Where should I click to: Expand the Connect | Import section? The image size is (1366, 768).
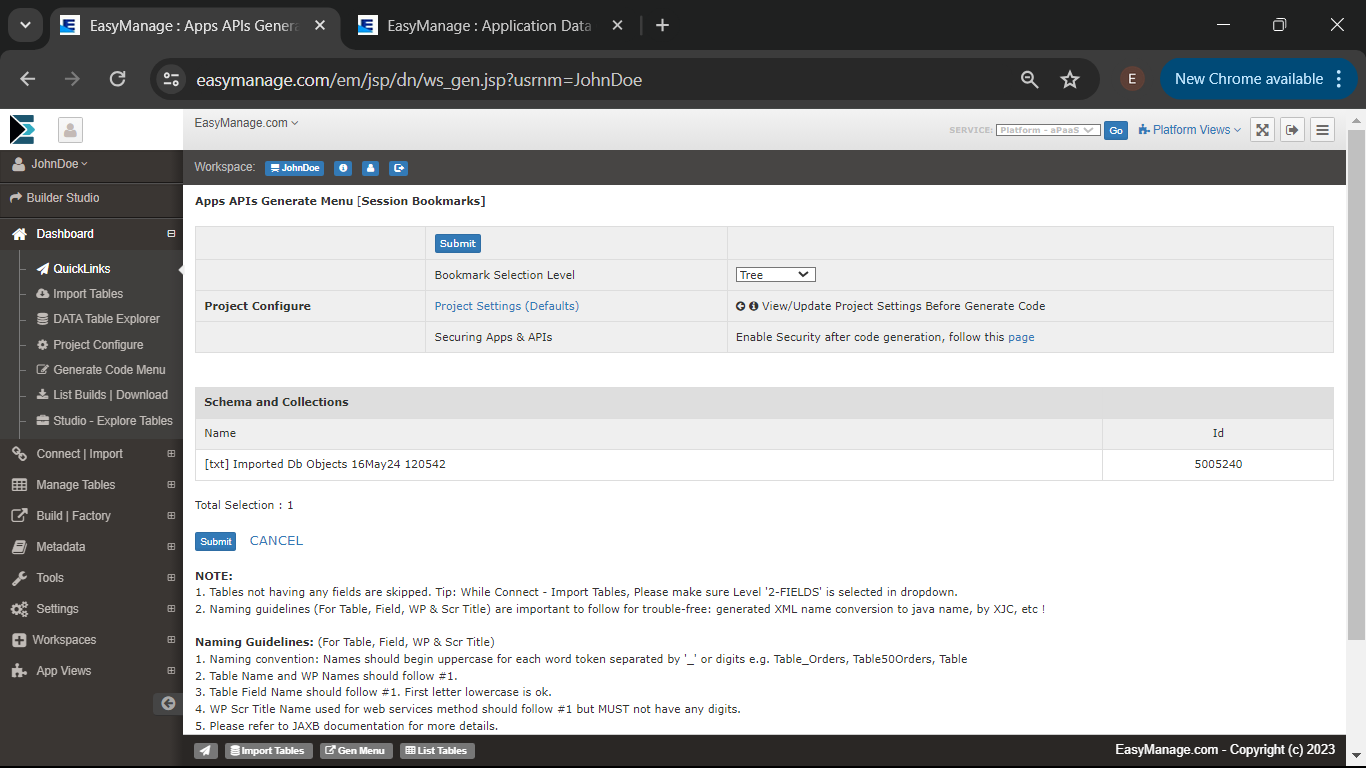click(x=171, y=454)
